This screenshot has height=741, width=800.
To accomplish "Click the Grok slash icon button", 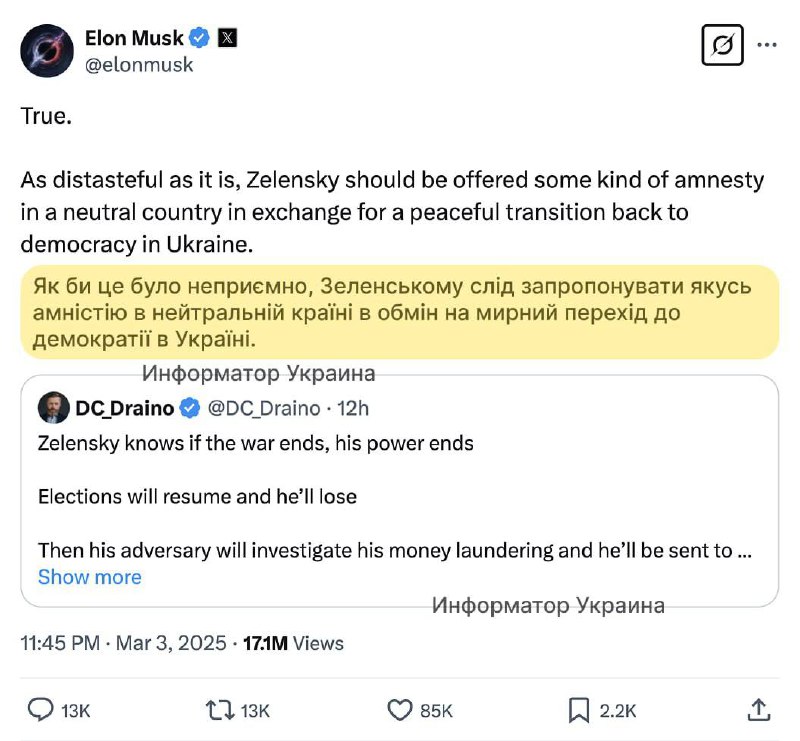I will click(722, 45).
